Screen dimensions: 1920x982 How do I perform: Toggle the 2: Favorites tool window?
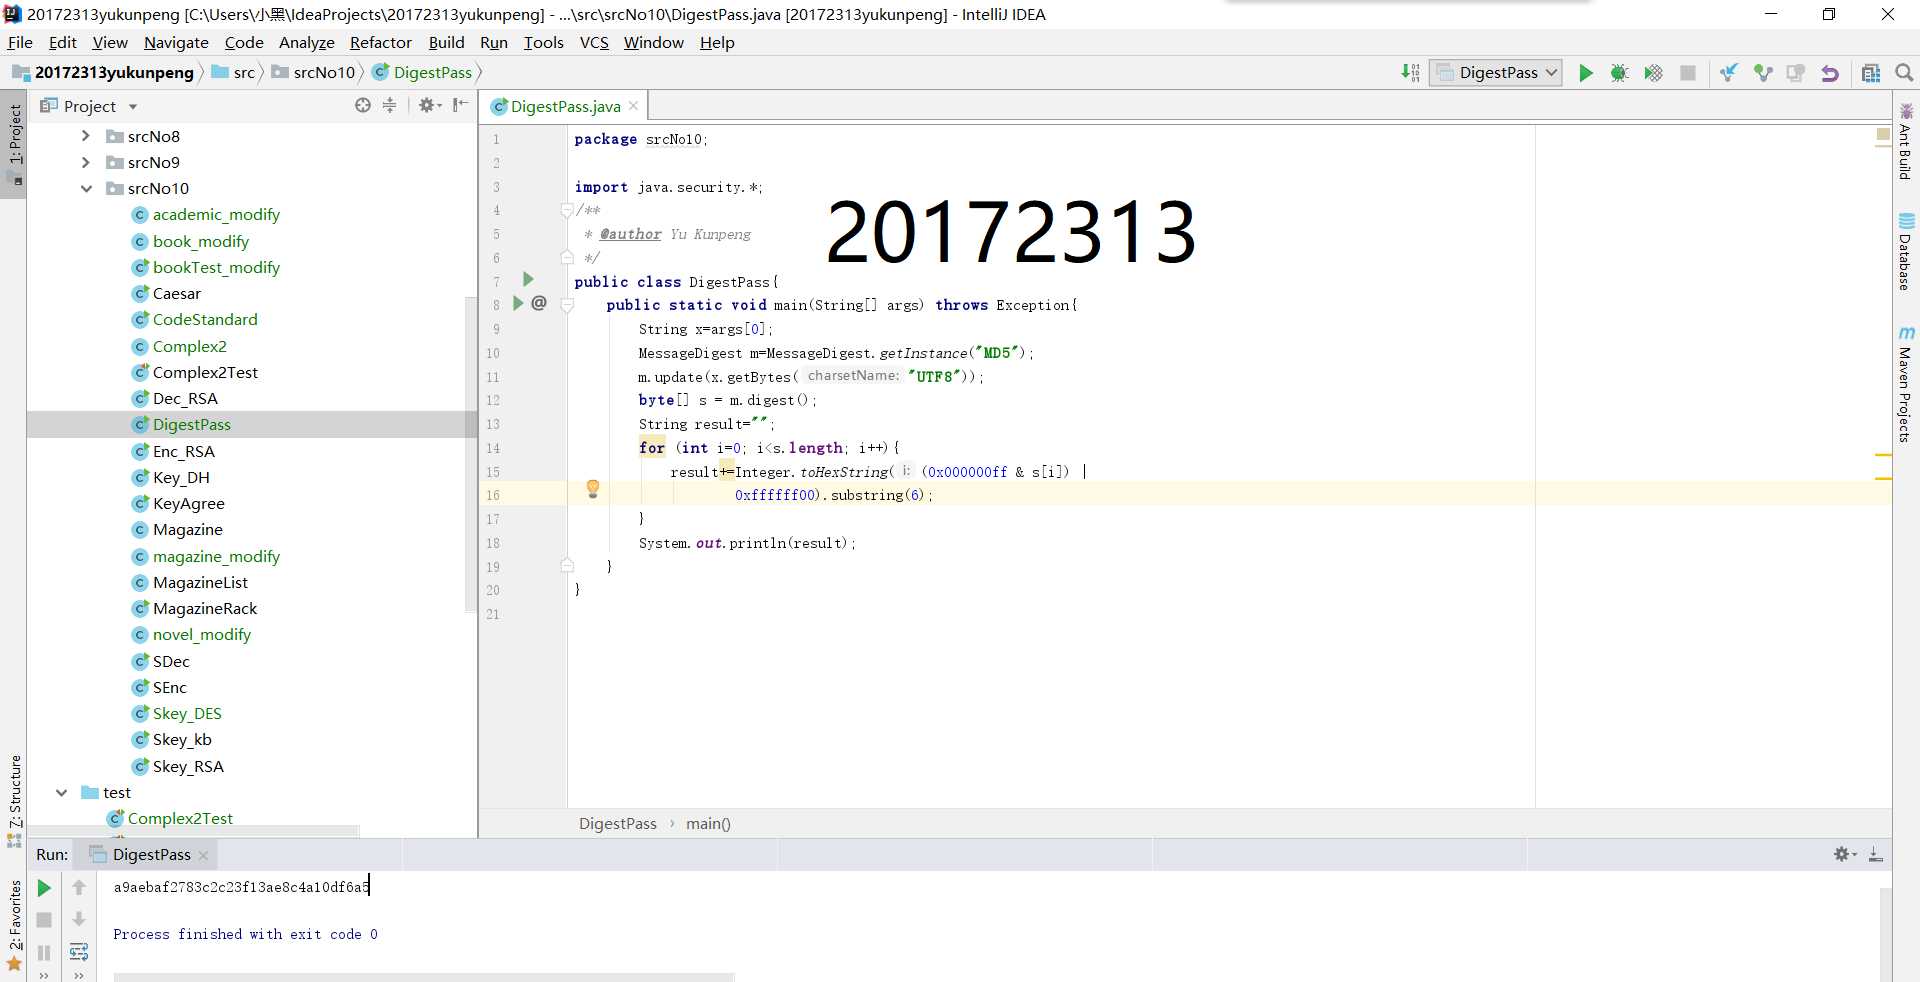click(14, 925)
